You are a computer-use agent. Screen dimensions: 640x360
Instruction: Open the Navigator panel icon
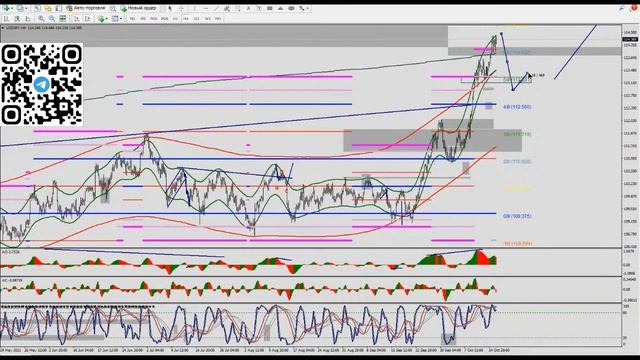(48, 8)
